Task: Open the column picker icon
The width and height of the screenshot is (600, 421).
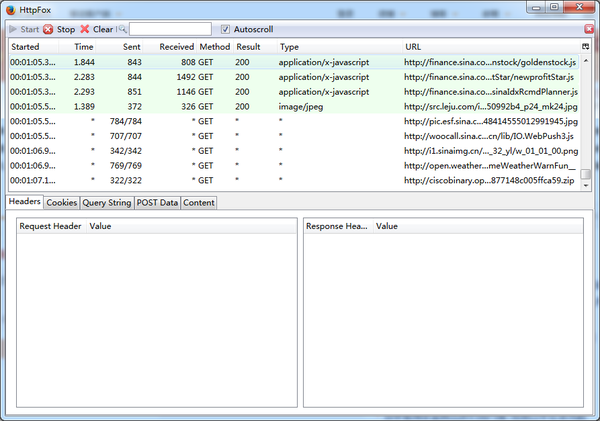Action: [587, 47]
